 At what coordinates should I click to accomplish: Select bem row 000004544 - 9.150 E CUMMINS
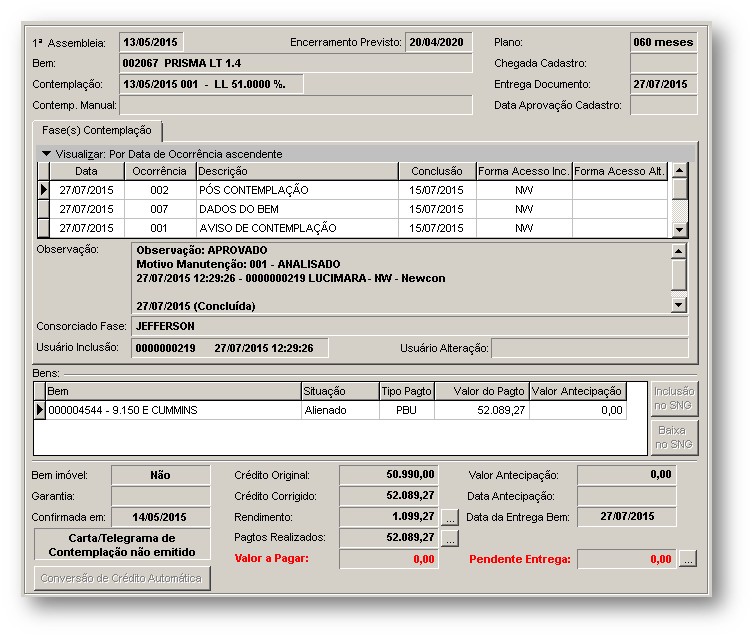point(336,410)
